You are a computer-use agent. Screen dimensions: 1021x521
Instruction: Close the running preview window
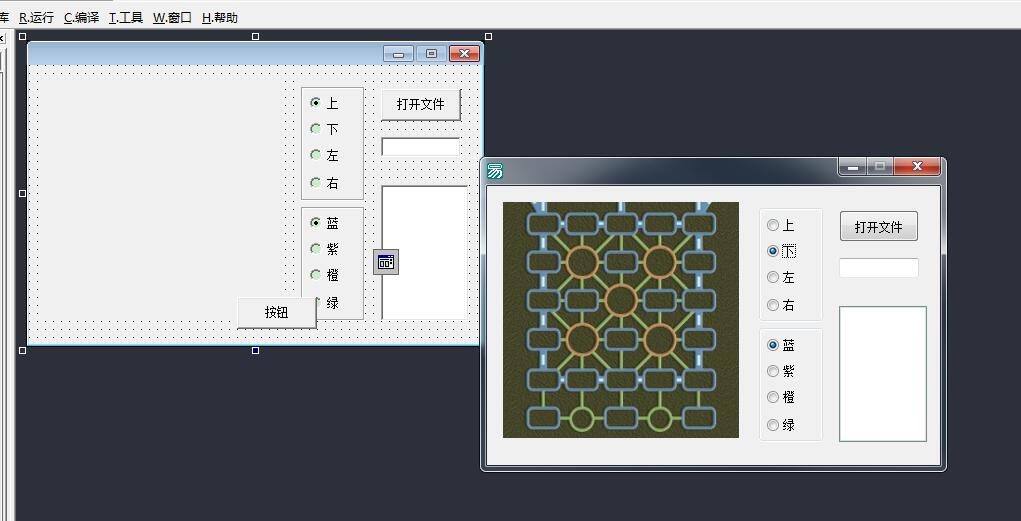click(917, 167)
